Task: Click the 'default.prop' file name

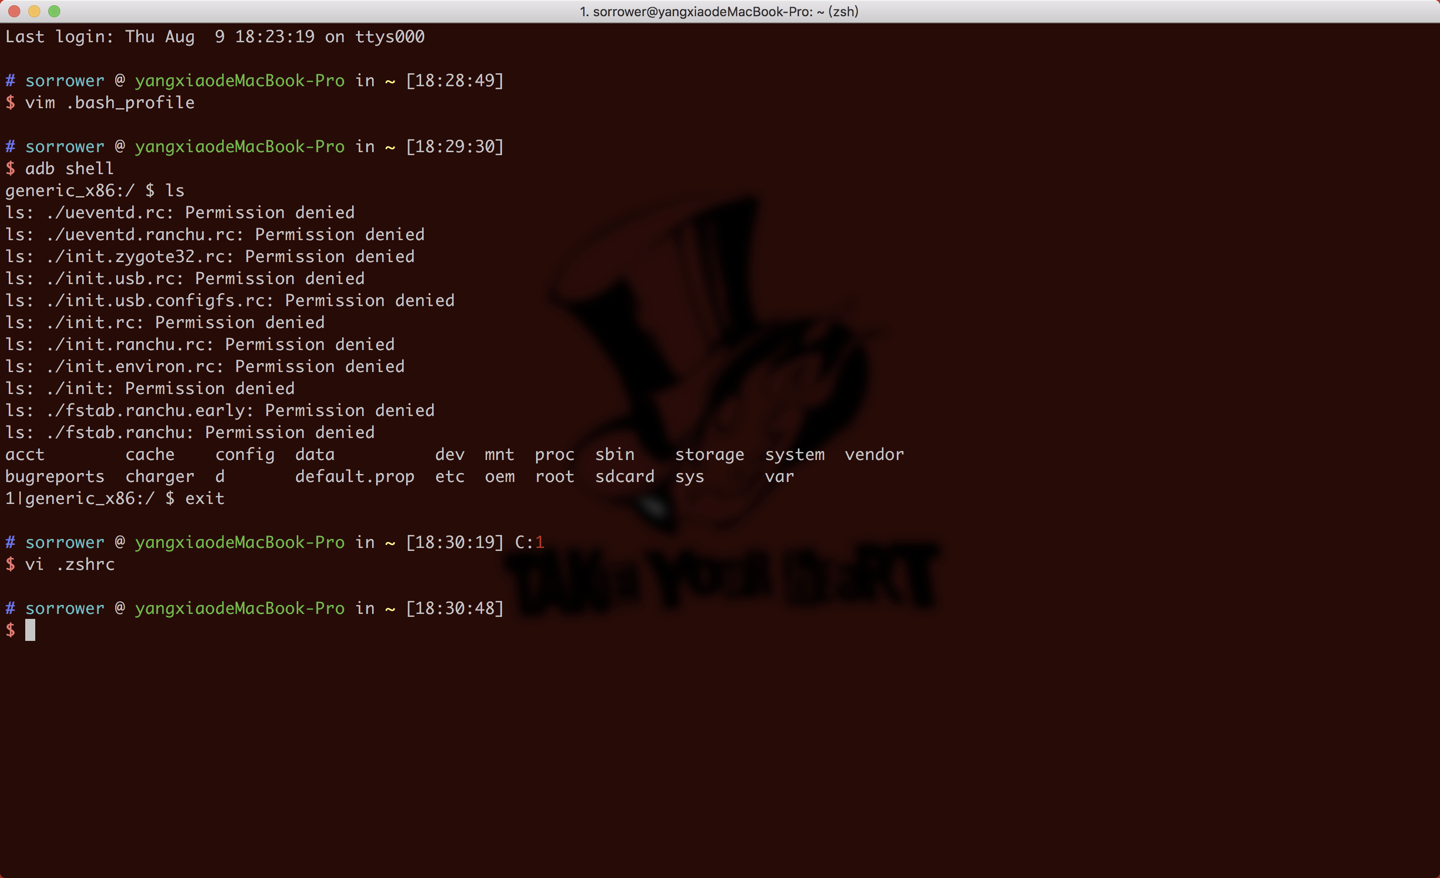Action: (x=355, y=477)
